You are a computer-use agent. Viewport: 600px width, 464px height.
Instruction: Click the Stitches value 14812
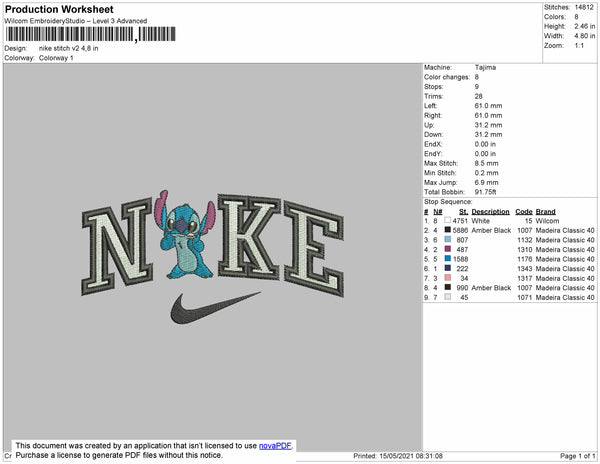click(584, 7)
